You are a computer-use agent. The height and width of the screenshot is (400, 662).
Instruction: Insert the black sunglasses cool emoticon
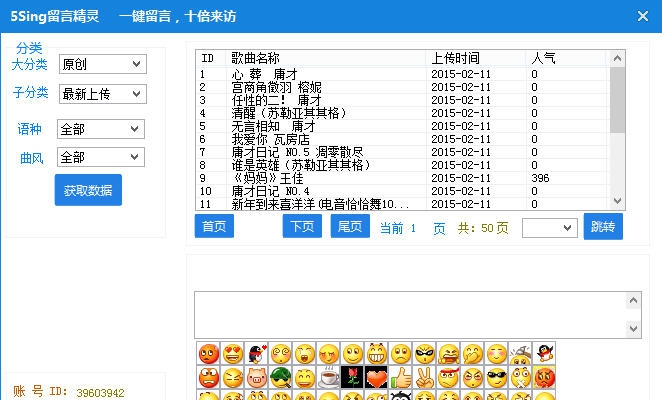point(496,378)
